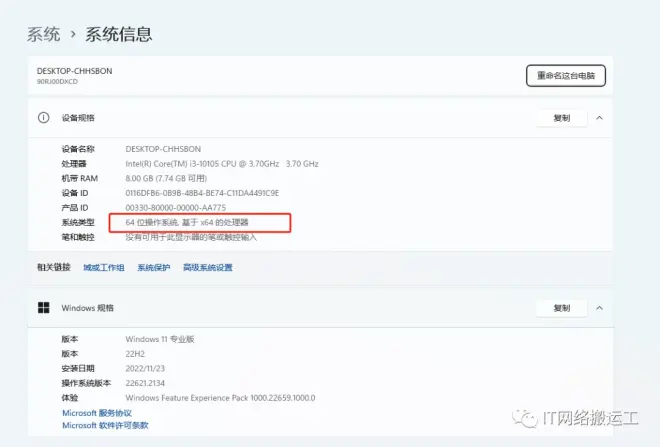
Task: Open Microsoft 软件许可条款 link
Action: (x=105, y=426)
